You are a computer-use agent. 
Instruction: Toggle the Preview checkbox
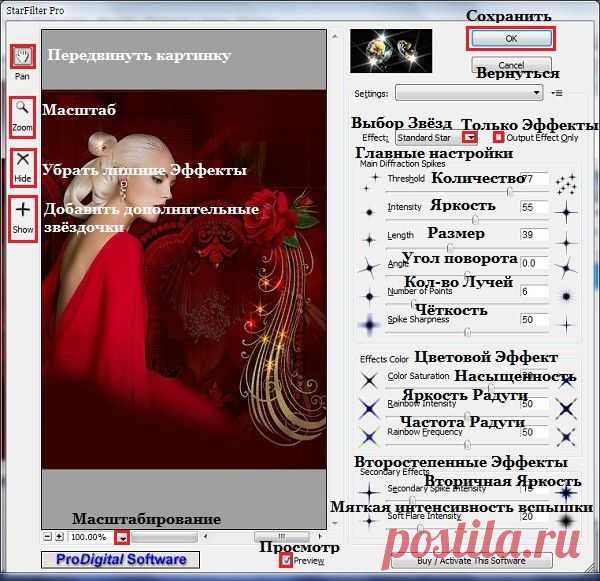[x=285, y=560]
